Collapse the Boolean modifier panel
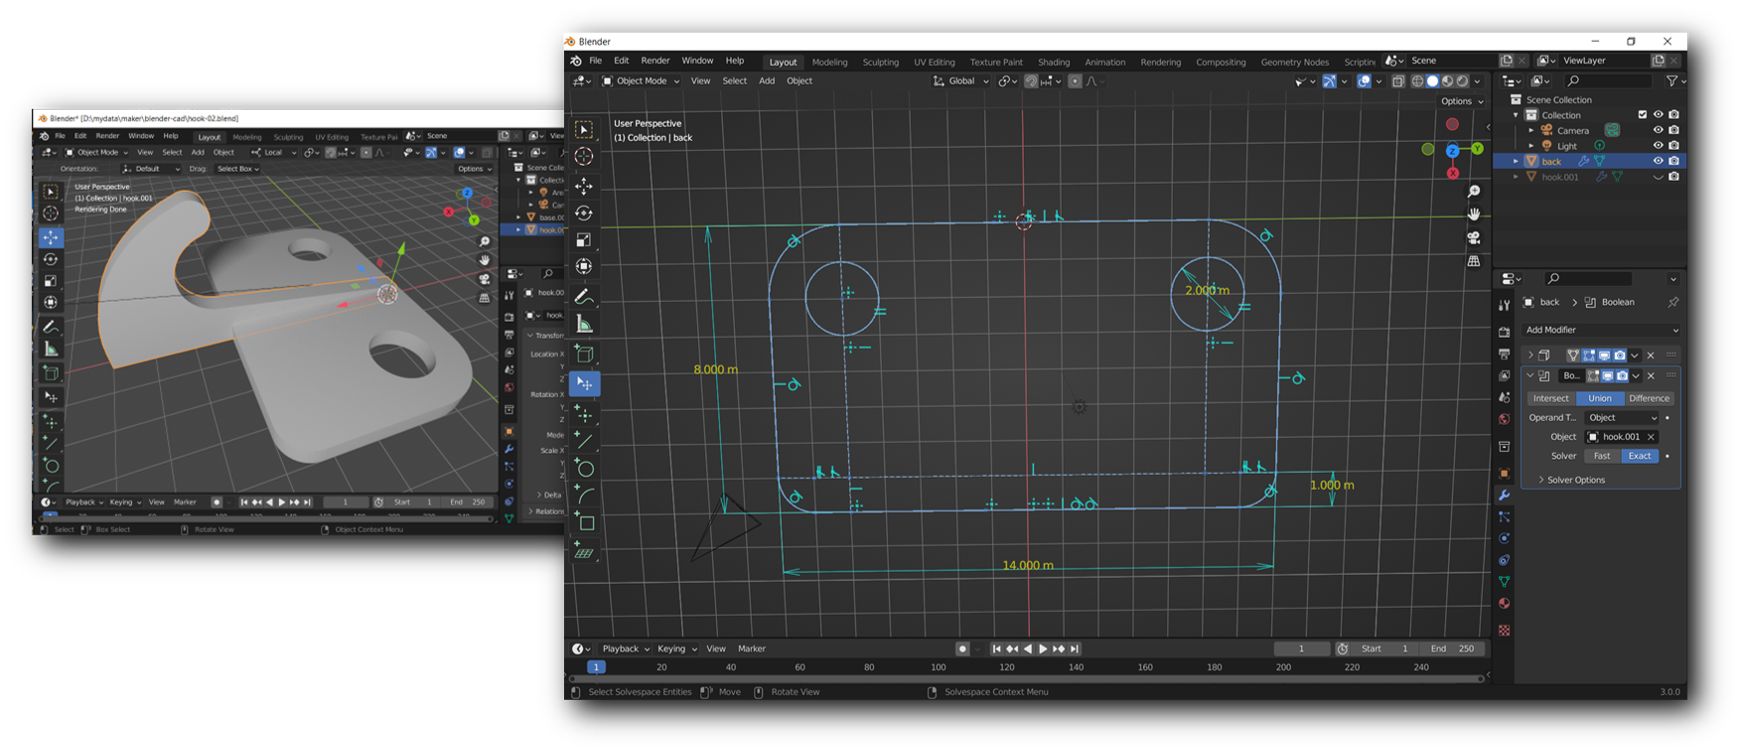This screenshot has height=752, width=1739. point(1530,376)
